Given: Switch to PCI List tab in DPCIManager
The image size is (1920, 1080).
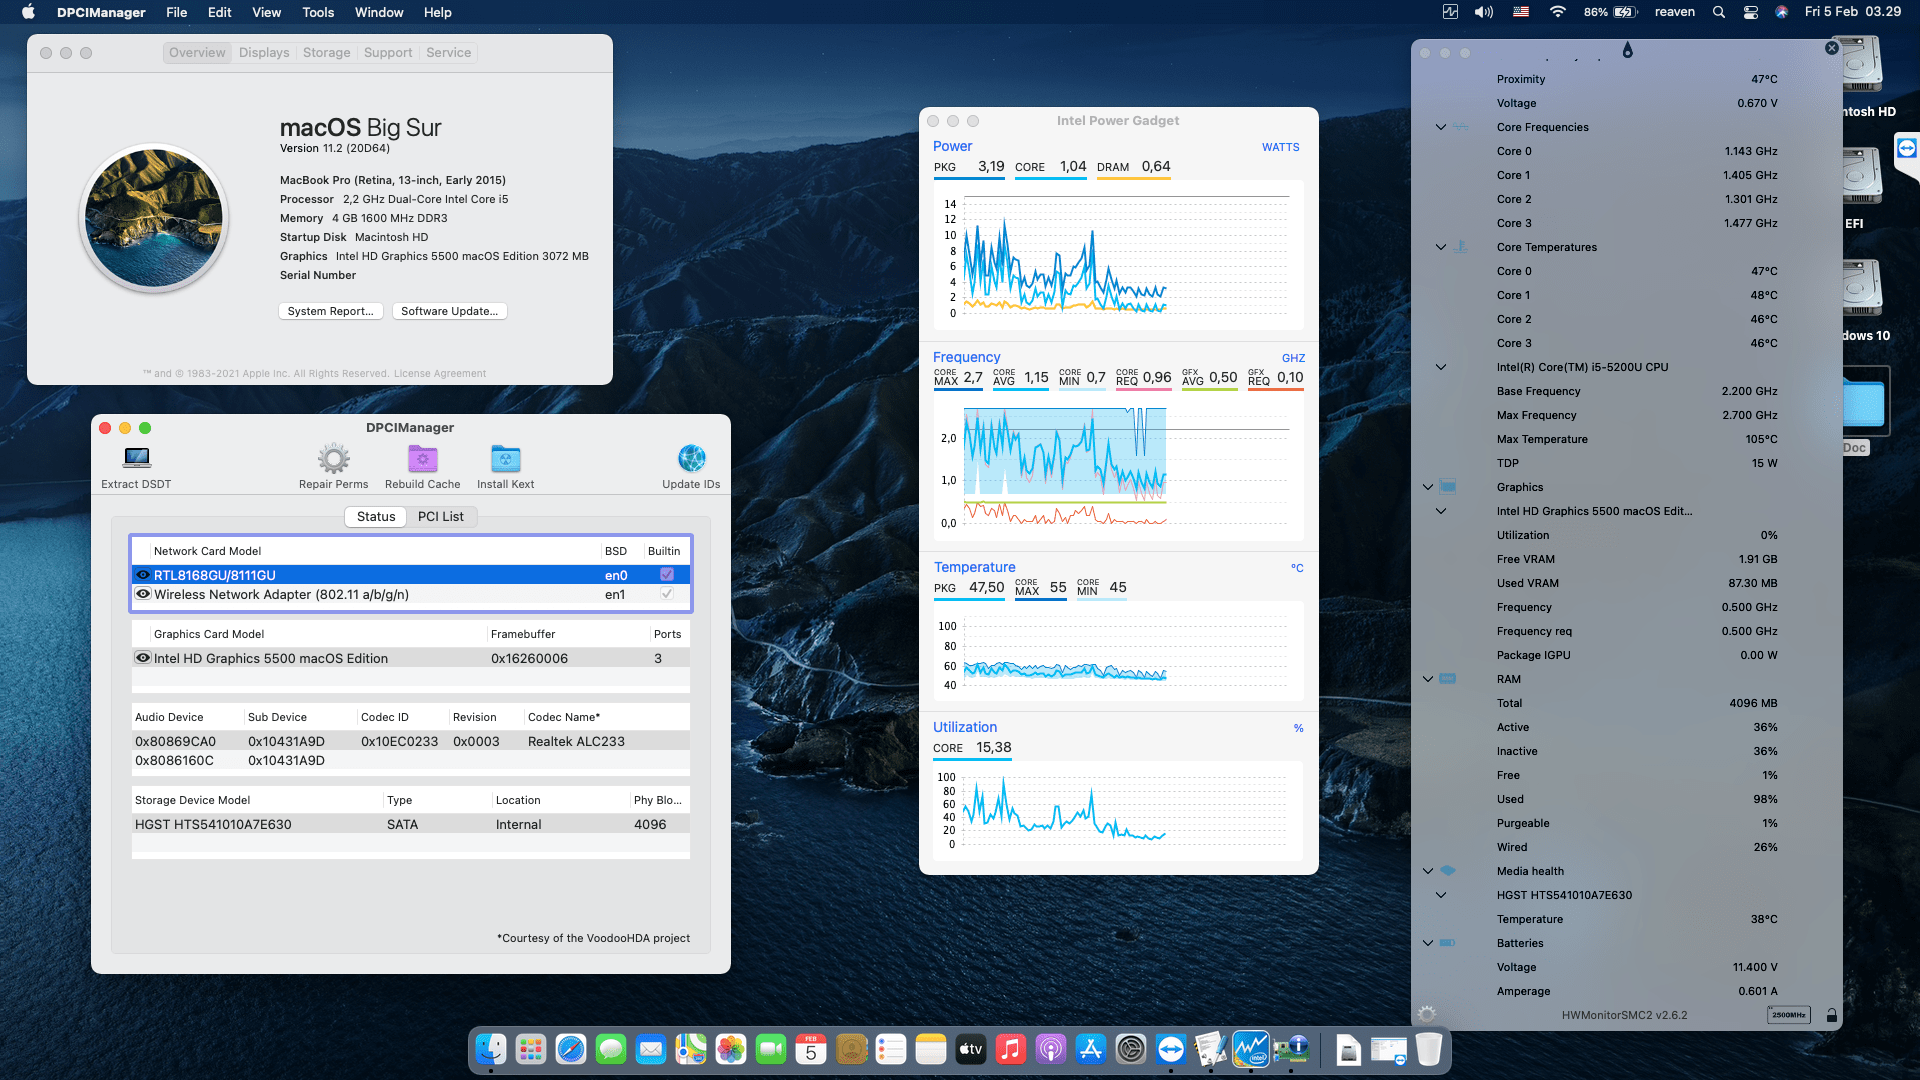Looking at the screenshot, I should 441,517.
